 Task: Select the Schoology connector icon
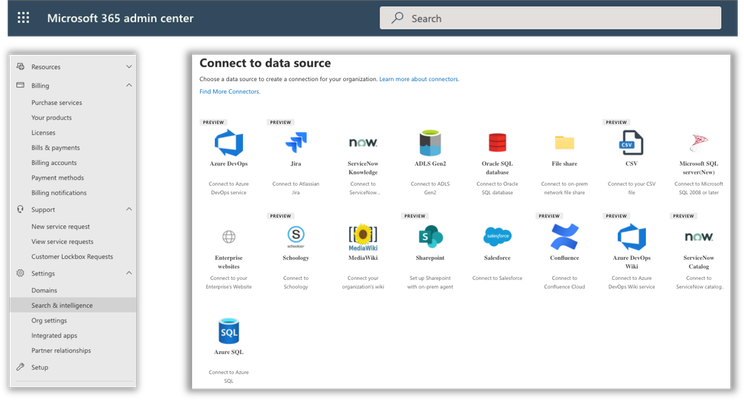coord(296,236)
